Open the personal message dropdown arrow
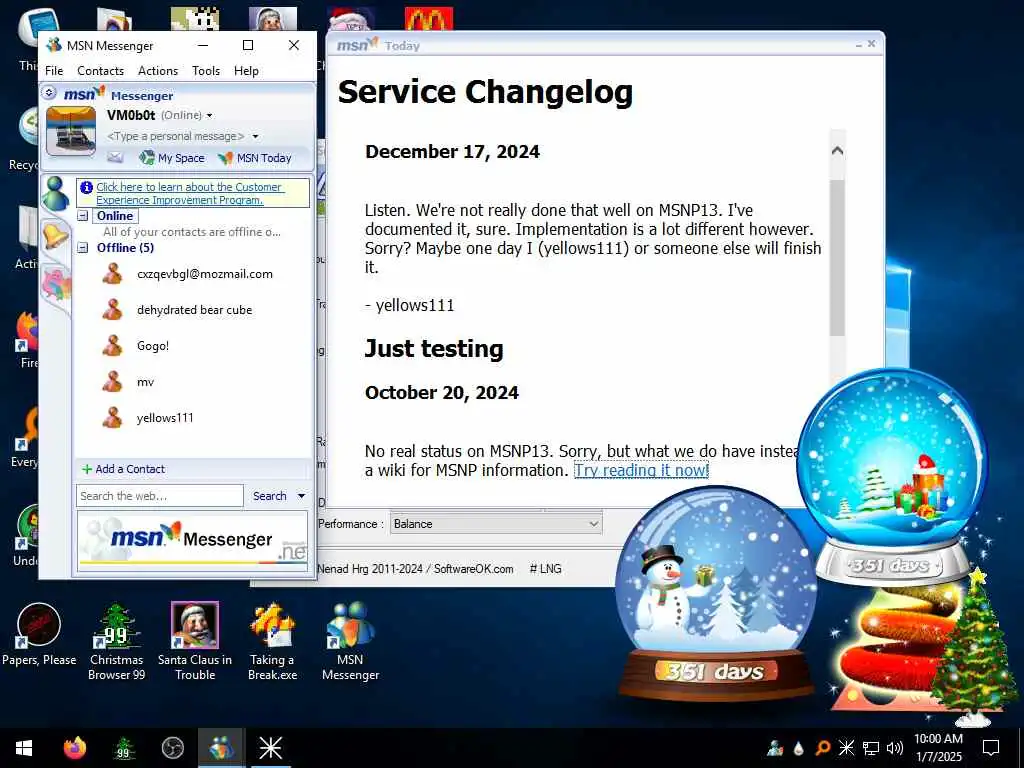The image size is (1024, 768). tap(255, 136)
